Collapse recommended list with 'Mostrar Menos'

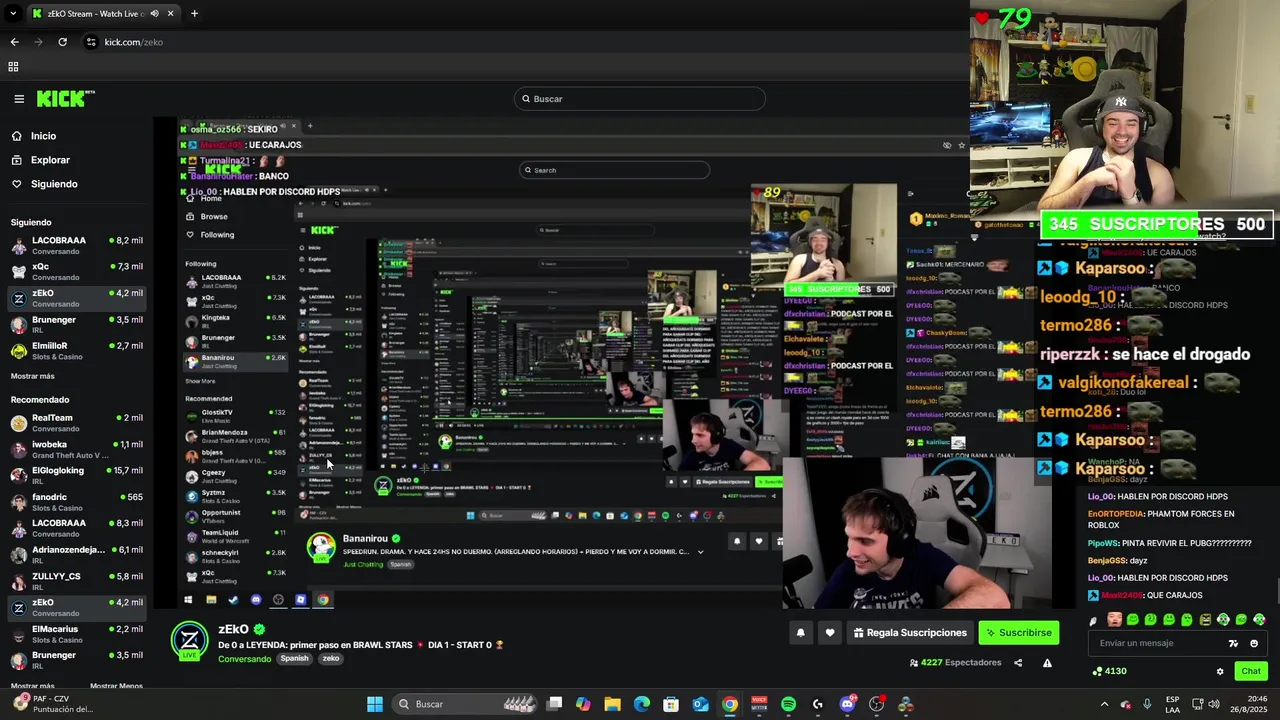point(116,686)
